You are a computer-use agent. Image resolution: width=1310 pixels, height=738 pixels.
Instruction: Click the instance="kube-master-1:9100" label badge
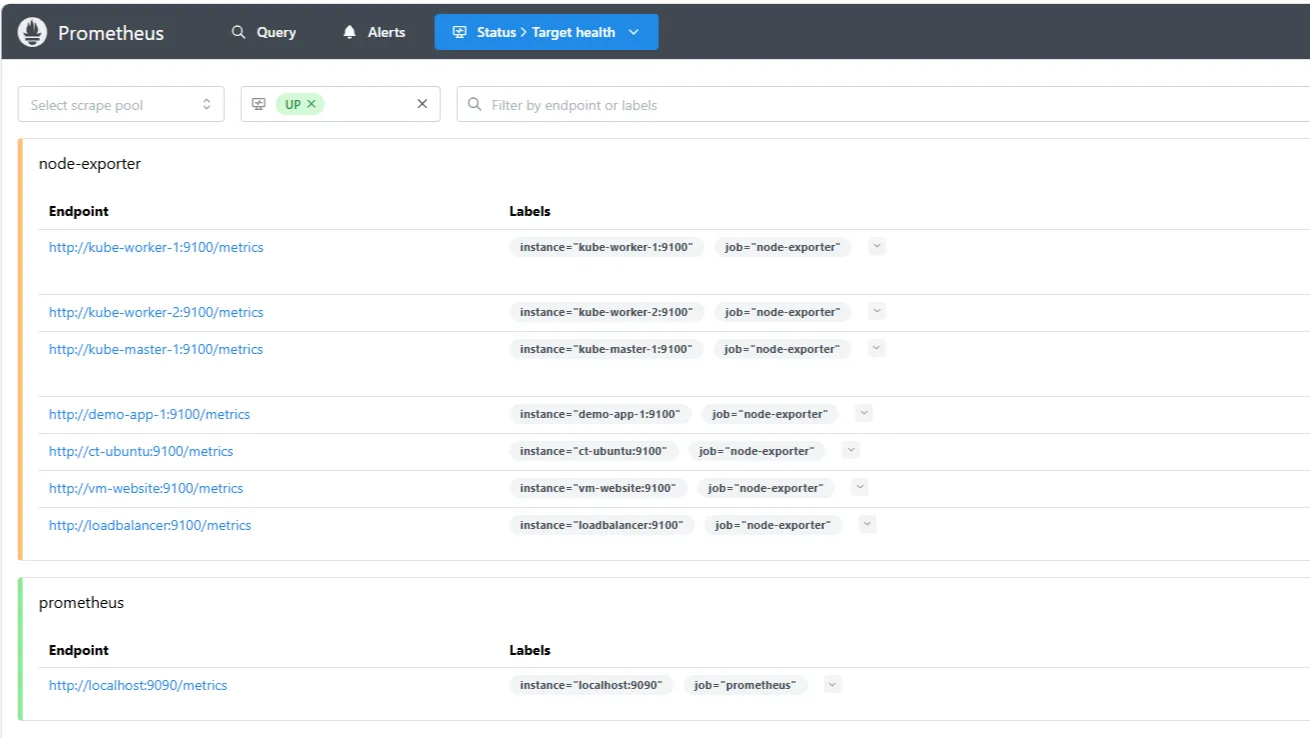(x=606, y=349)
